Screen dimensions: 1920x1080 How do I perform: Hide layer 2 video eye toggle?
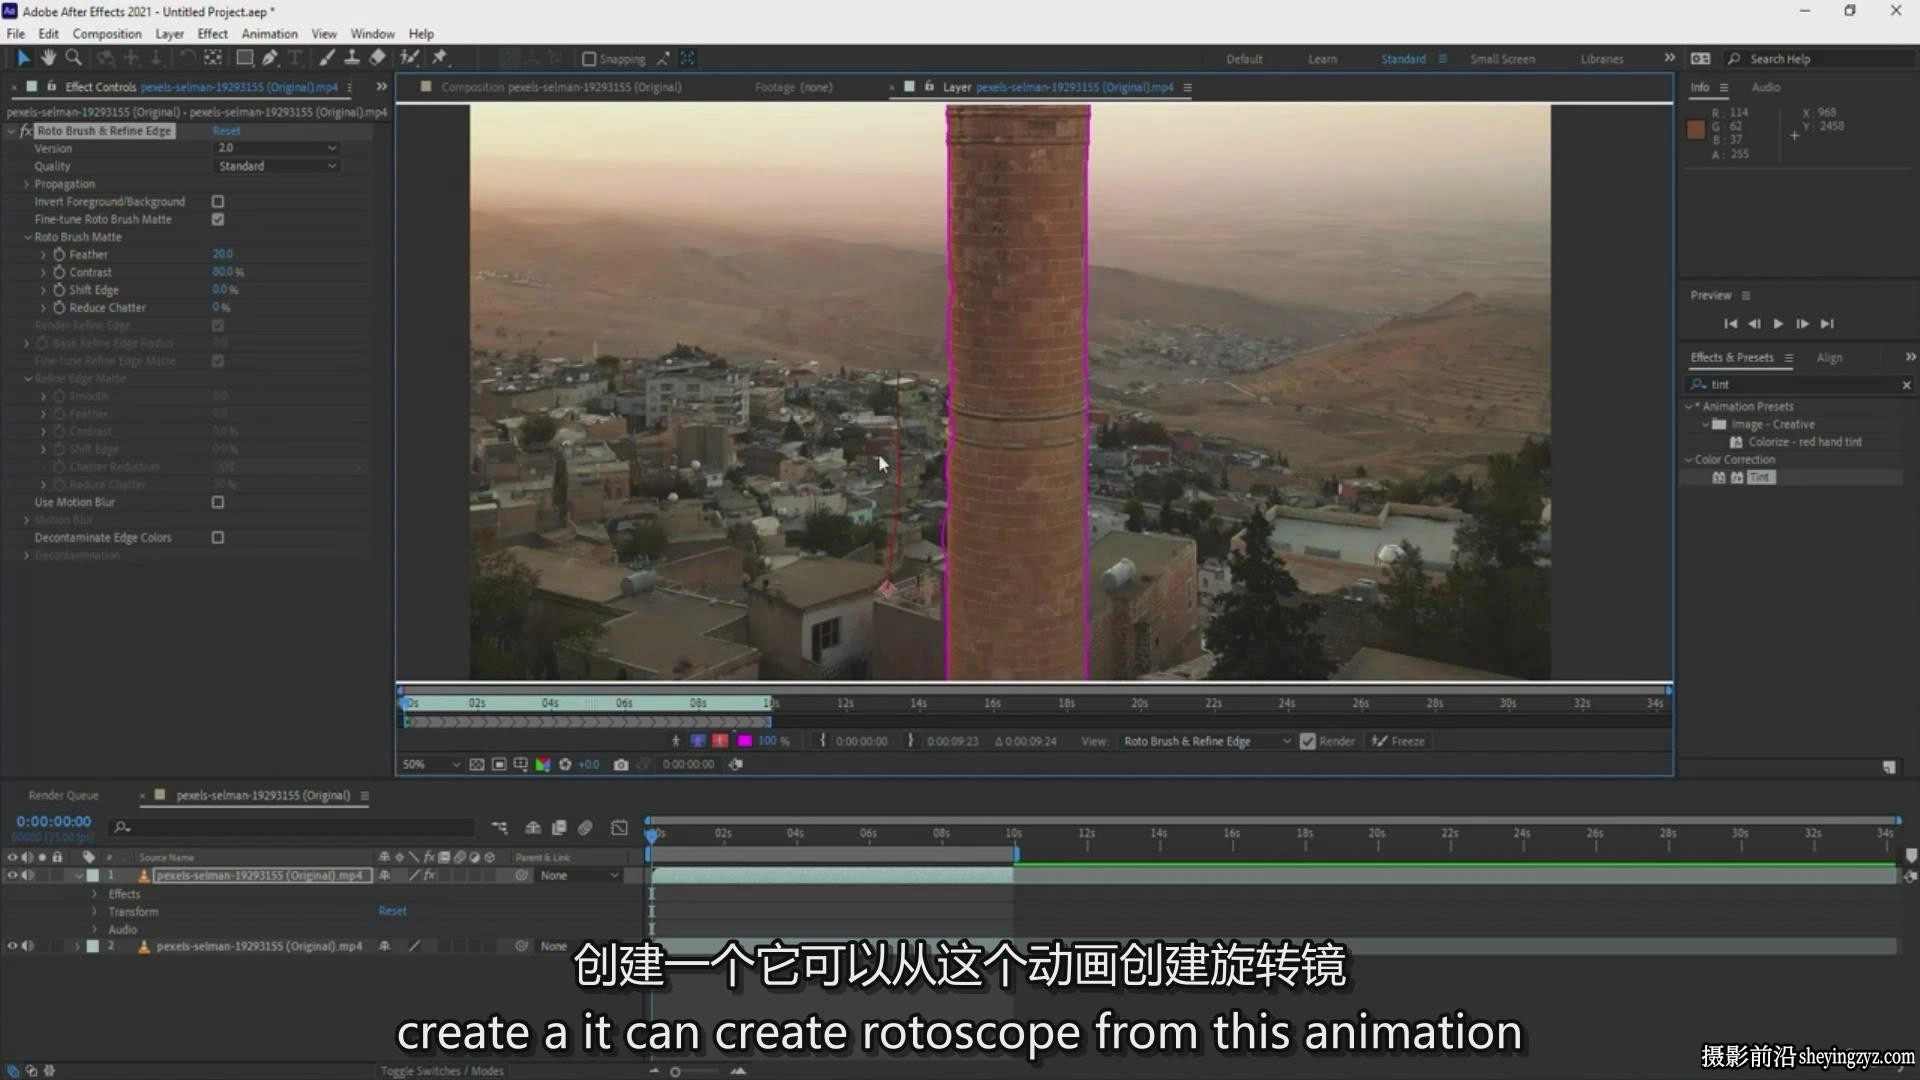pos(12,946)
